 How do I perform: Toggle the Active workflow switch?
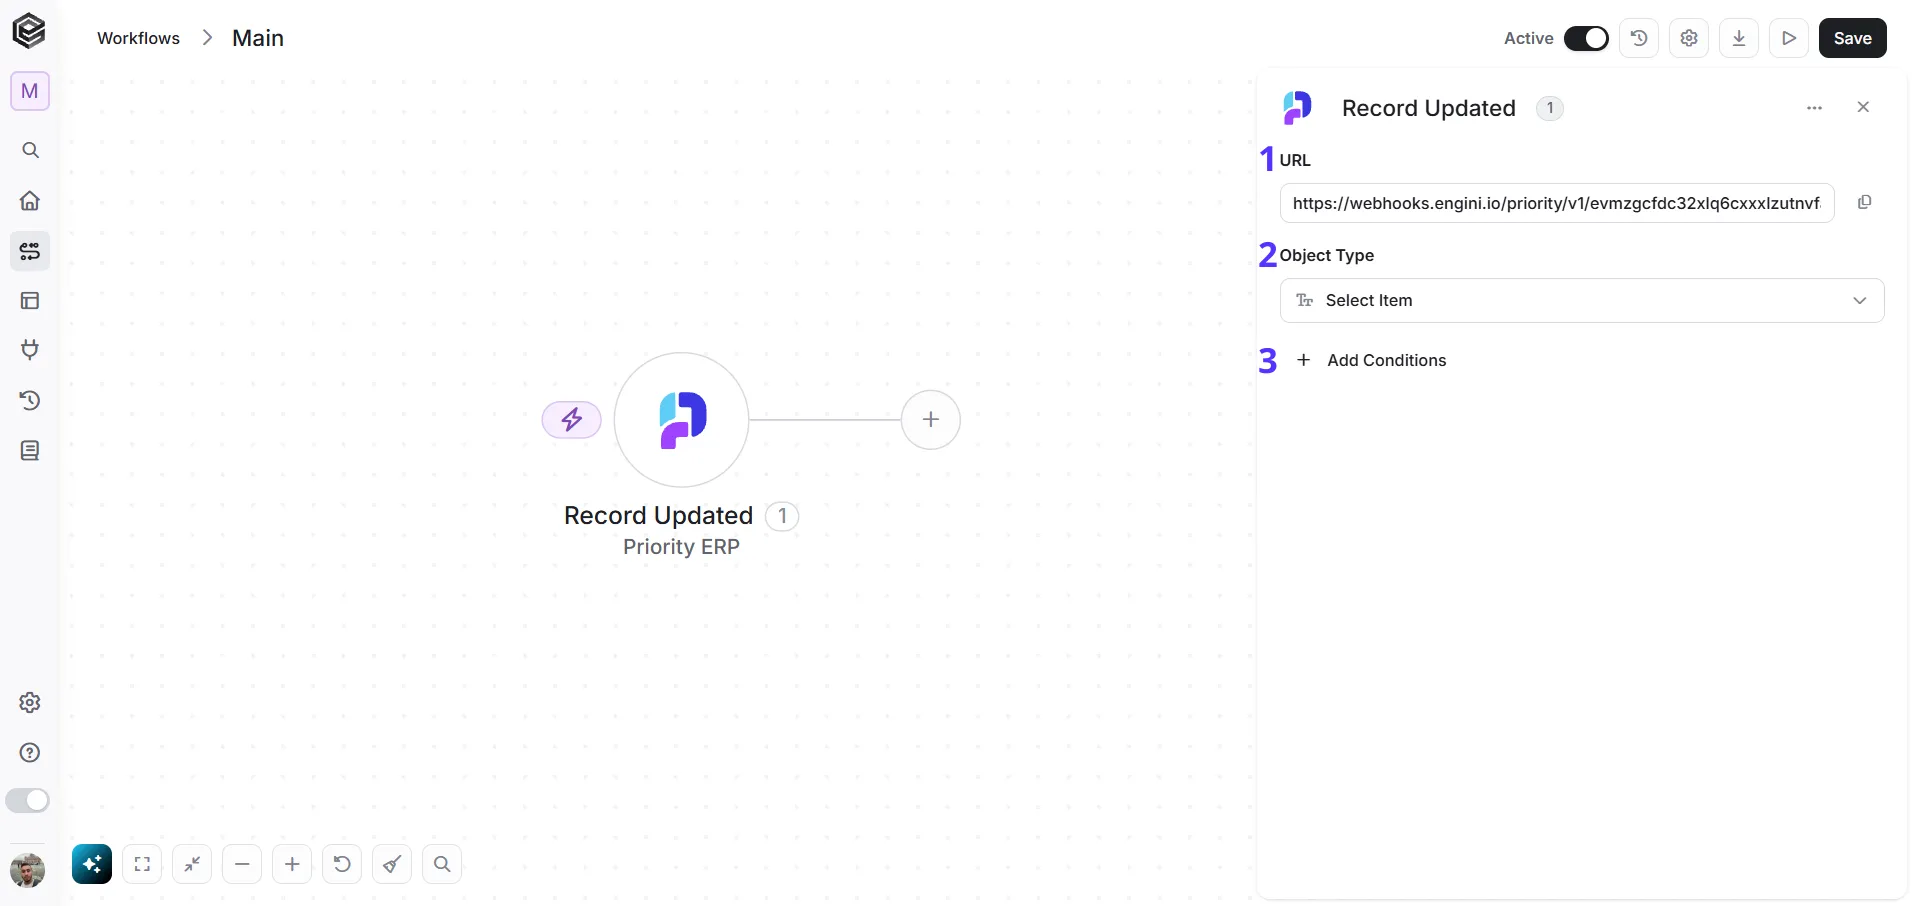1586,38
